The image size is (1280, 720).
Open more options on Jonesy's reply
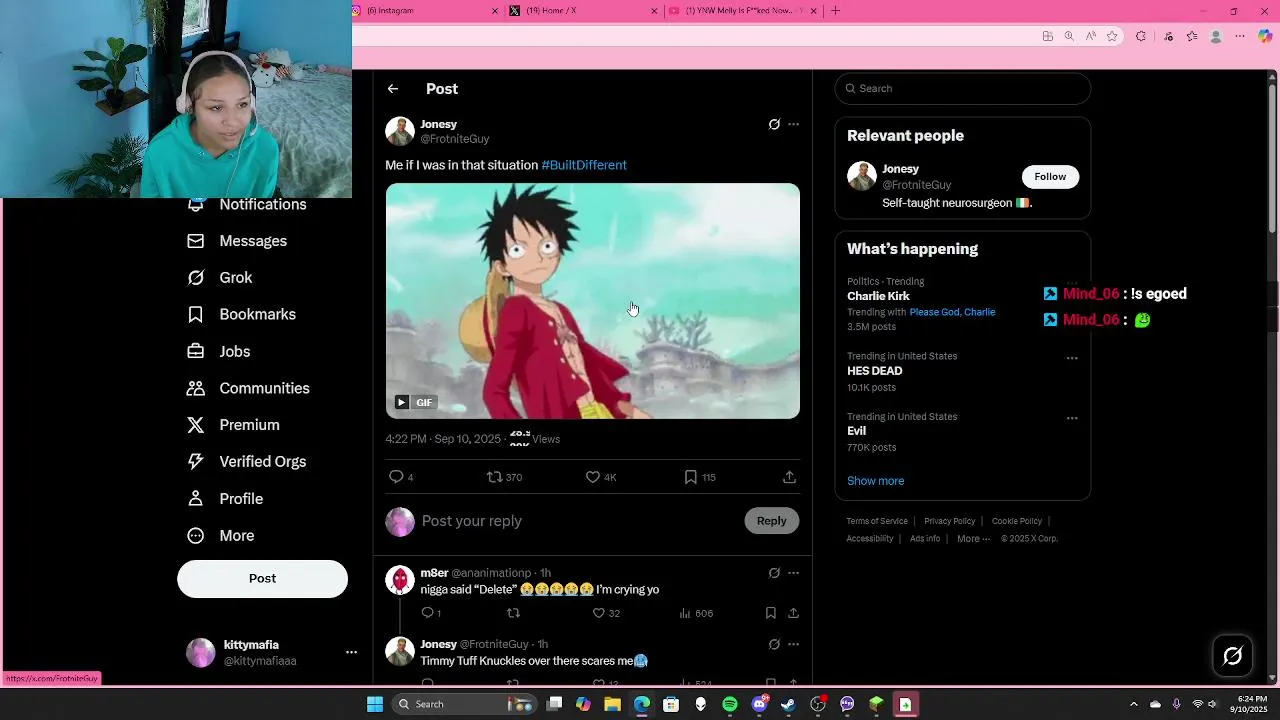[794, 645]
